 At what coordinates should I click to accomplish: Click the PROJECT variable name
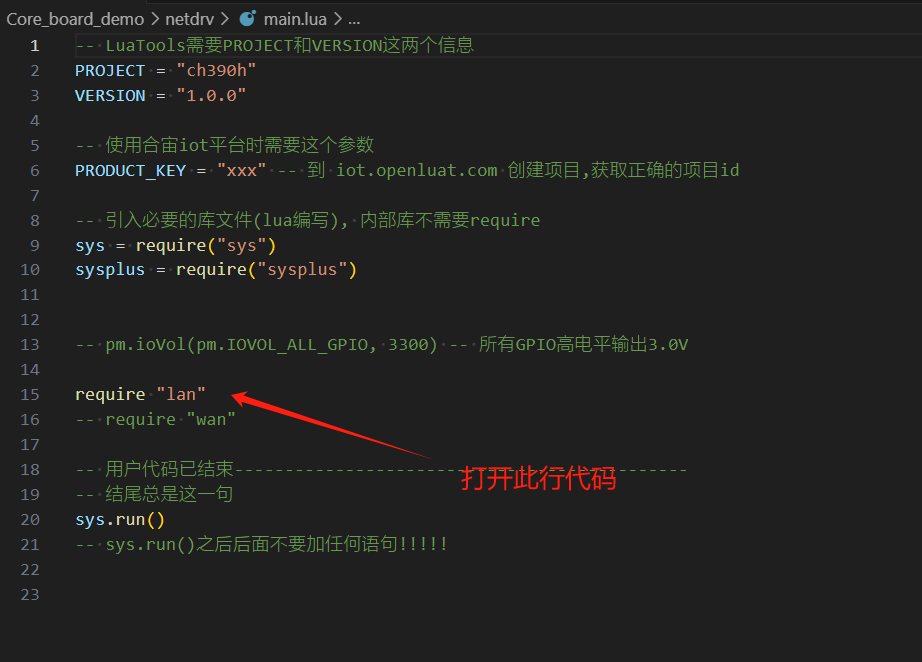pyautogui.click(x=110, y=71)
